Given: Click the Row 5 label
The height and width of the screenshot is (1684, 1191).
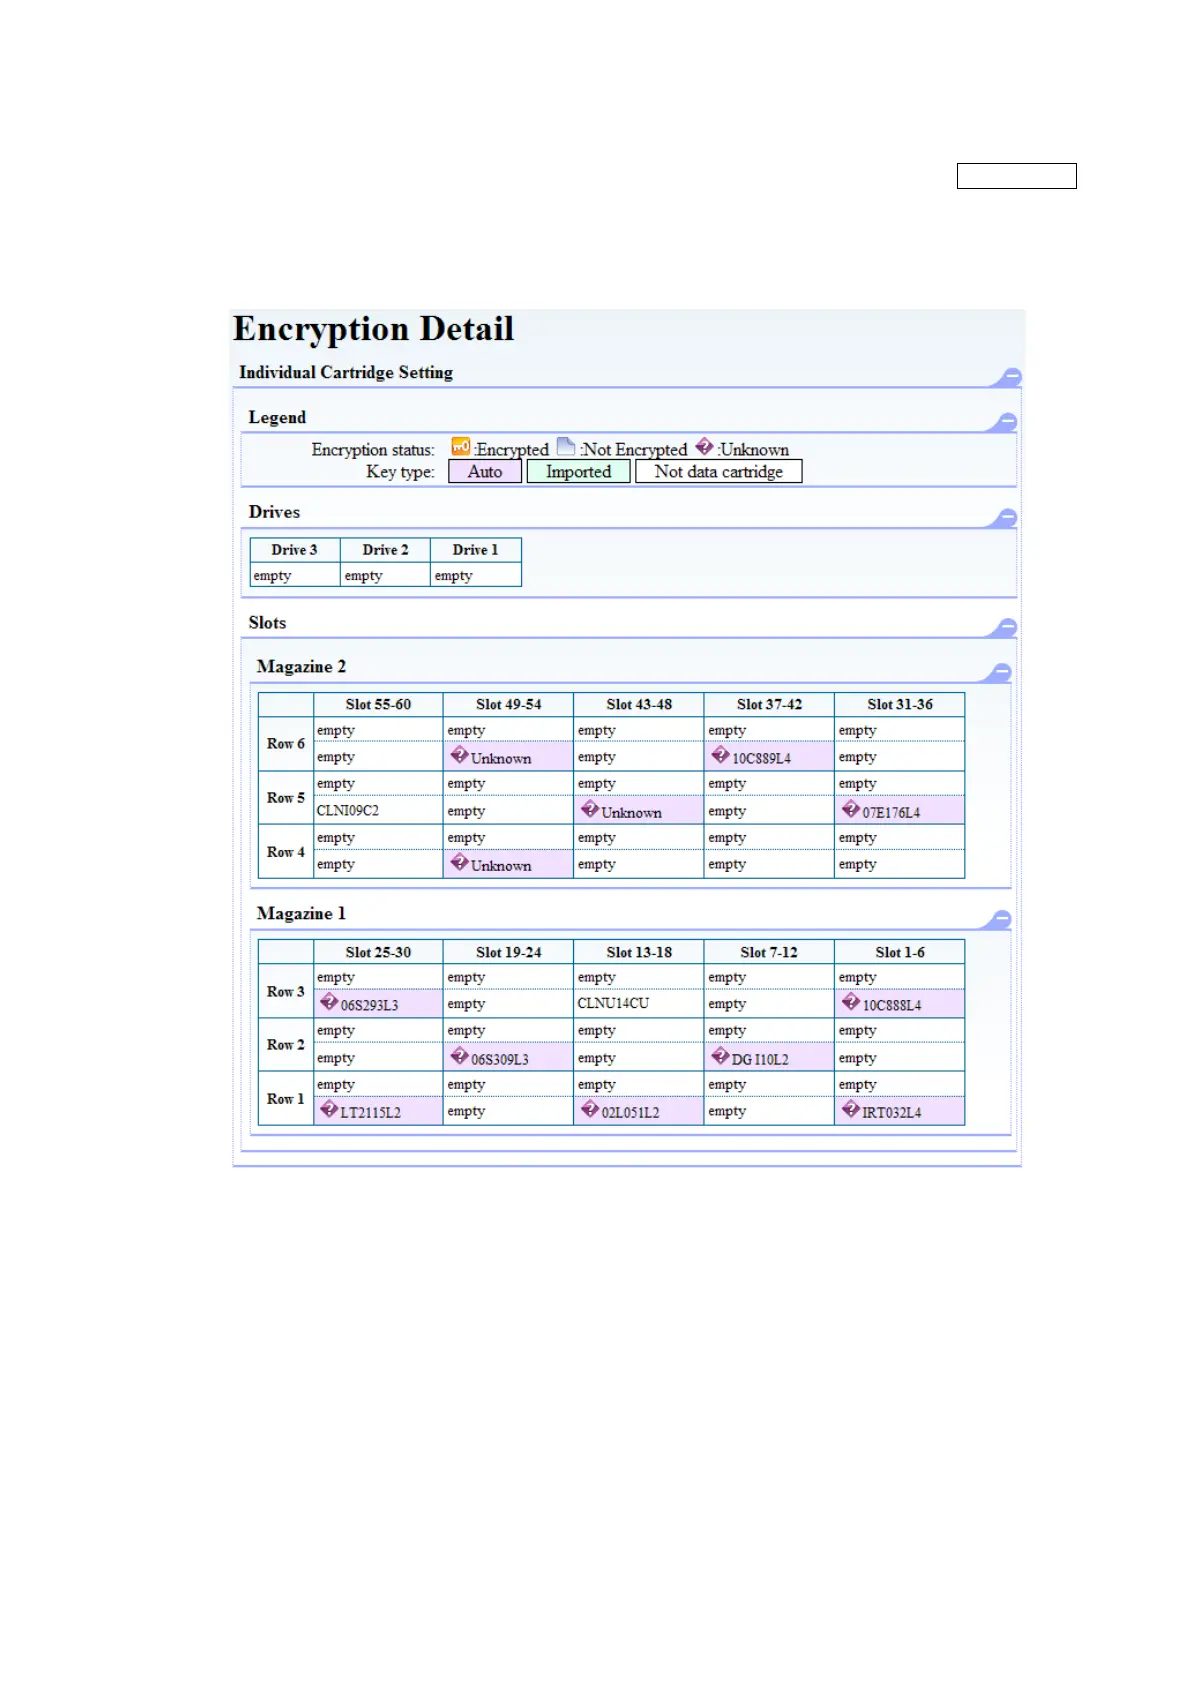Looking at the screenshot, I should 286,798.
